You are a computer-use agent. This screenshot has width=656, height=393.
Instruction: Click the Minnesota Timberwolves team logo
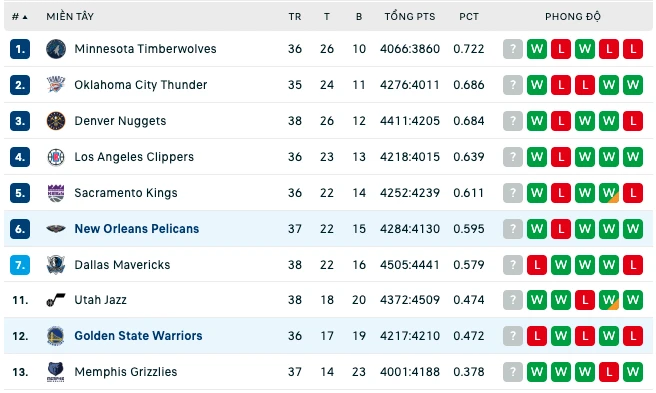(56, 49)
